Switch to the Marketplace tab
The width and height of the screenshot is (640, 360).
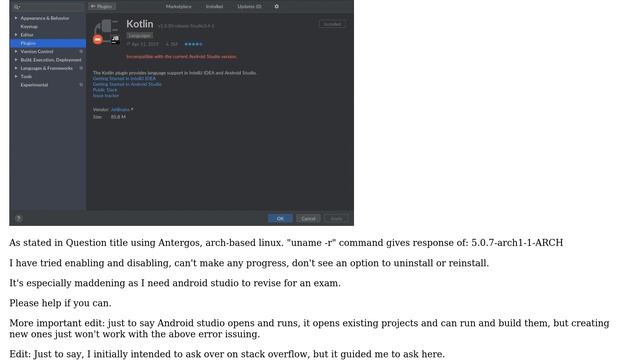[178, 7]
